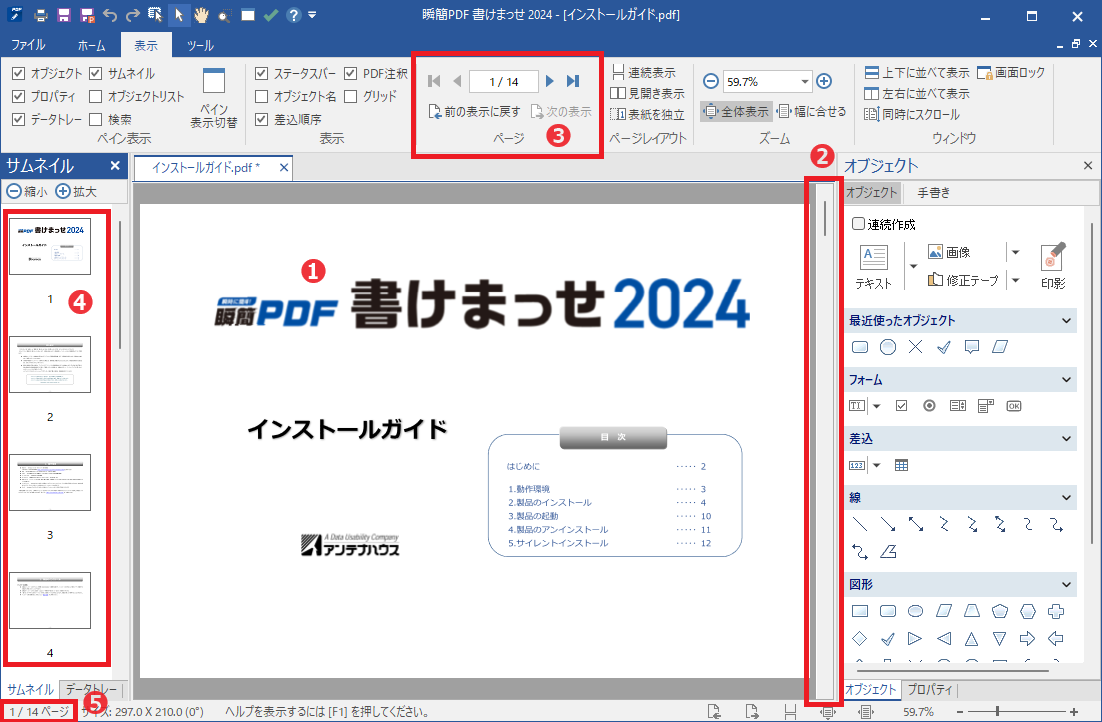
Task: Enable the オブジェクトリスト checkbox
Action: coord(96,96)
